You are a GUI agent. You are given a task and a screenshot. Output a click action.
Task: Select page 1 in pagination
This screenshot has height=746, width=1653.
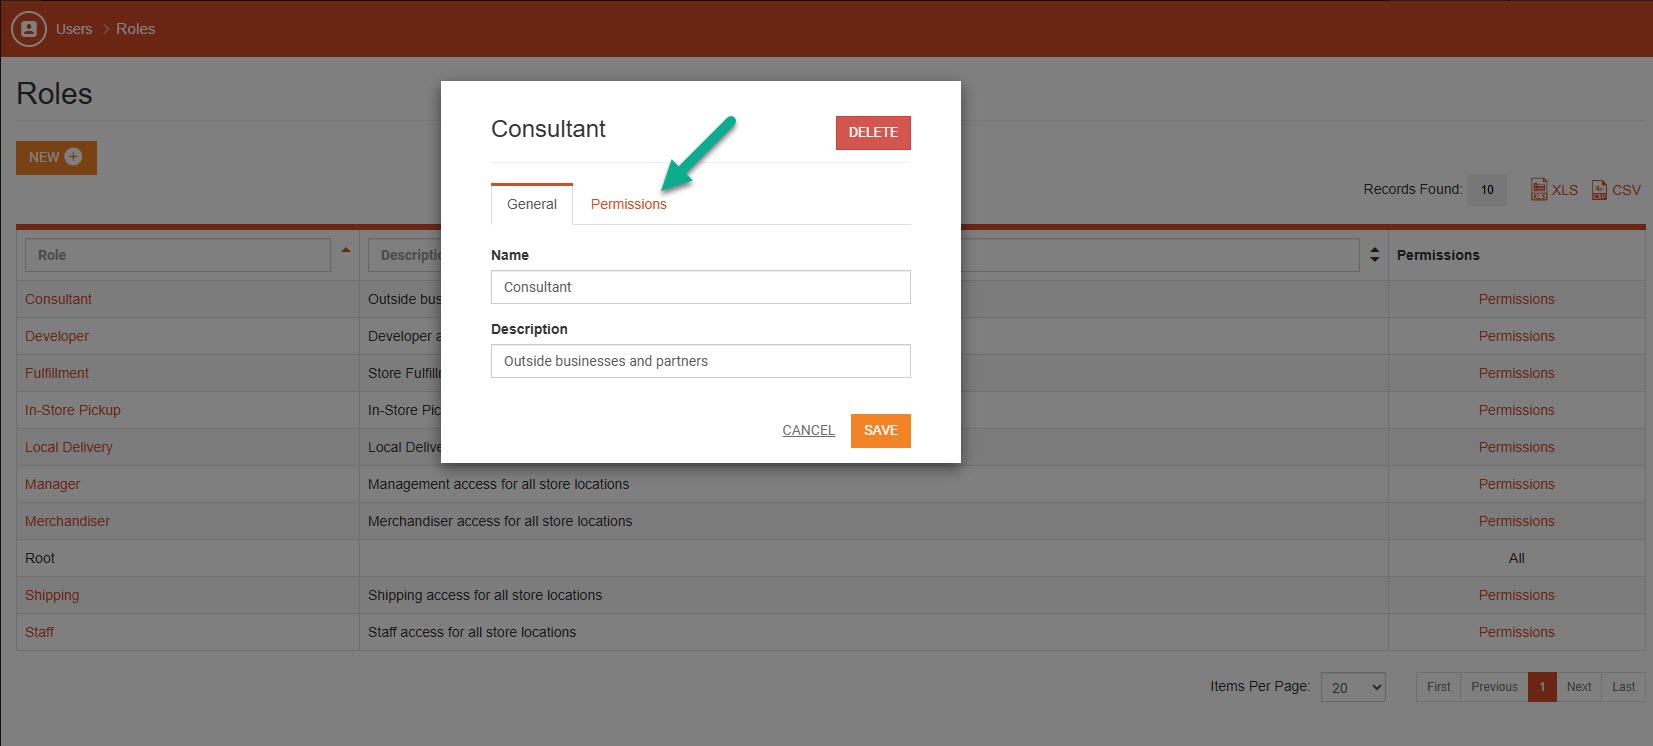[x=1542, y=687]
